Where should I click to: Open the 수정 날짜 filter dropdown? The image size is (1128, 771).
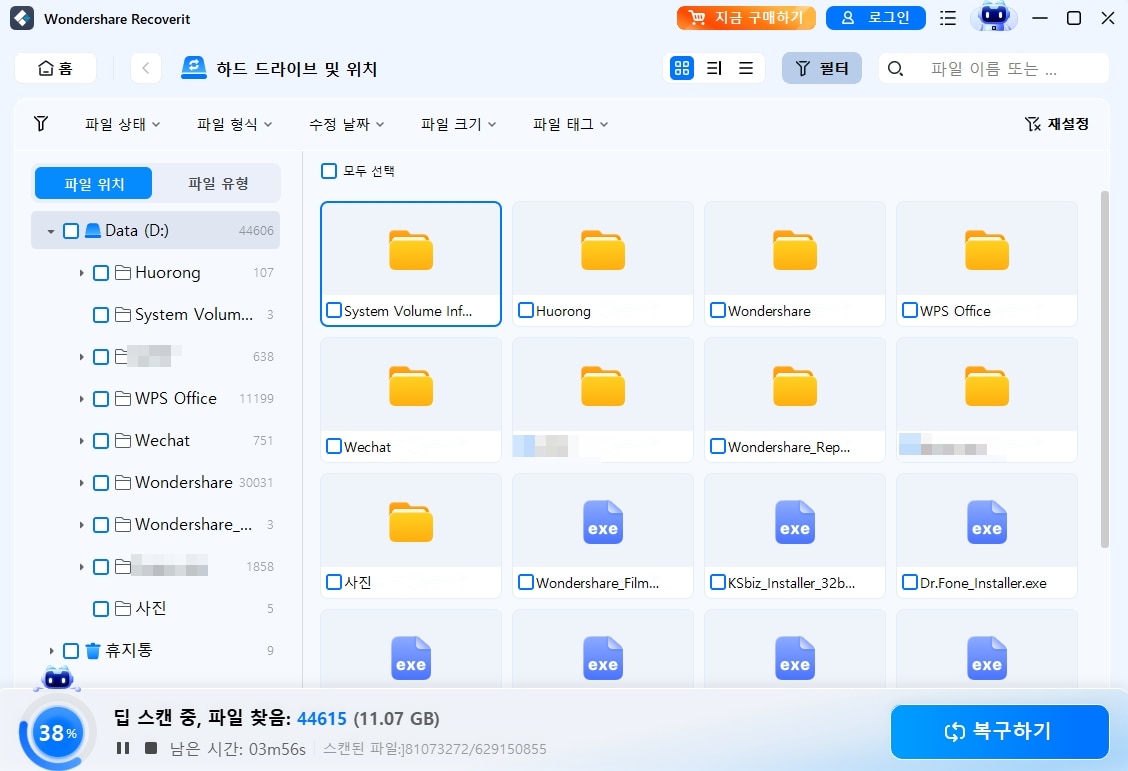click(347, 124)
